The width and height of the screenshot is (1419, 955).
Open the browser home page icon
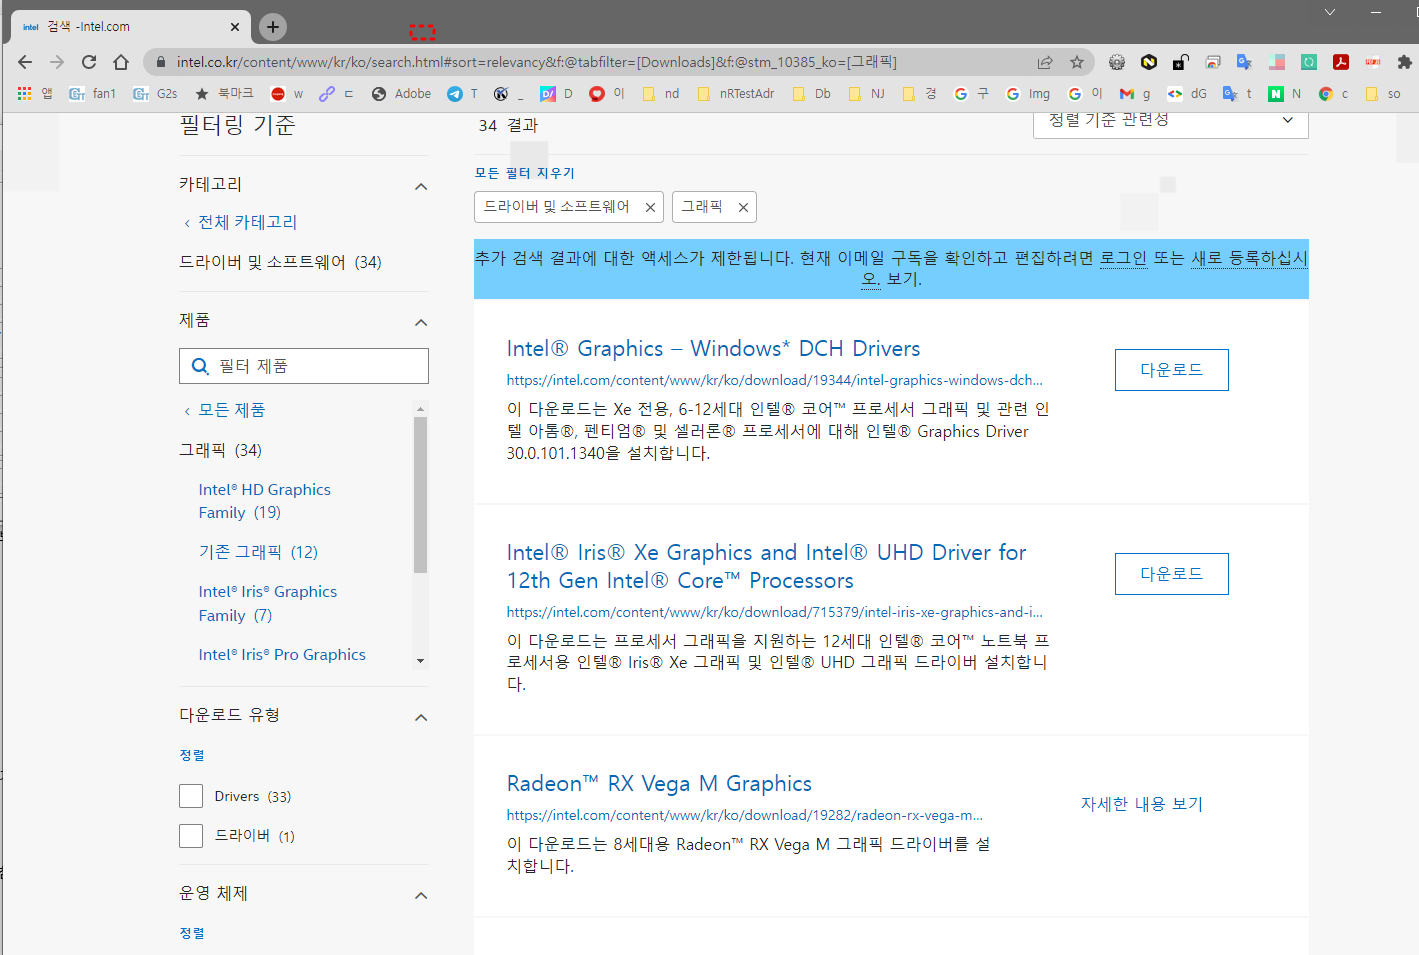coord(121,62)
